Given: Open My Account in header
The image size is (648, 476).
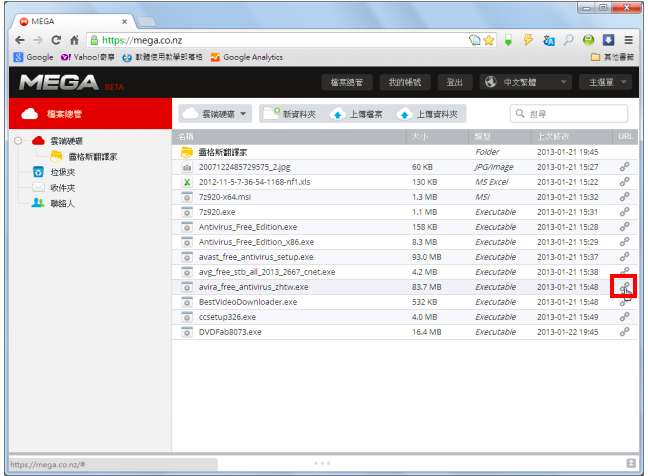Looking at the screenshot, I should tap(405, 82).
